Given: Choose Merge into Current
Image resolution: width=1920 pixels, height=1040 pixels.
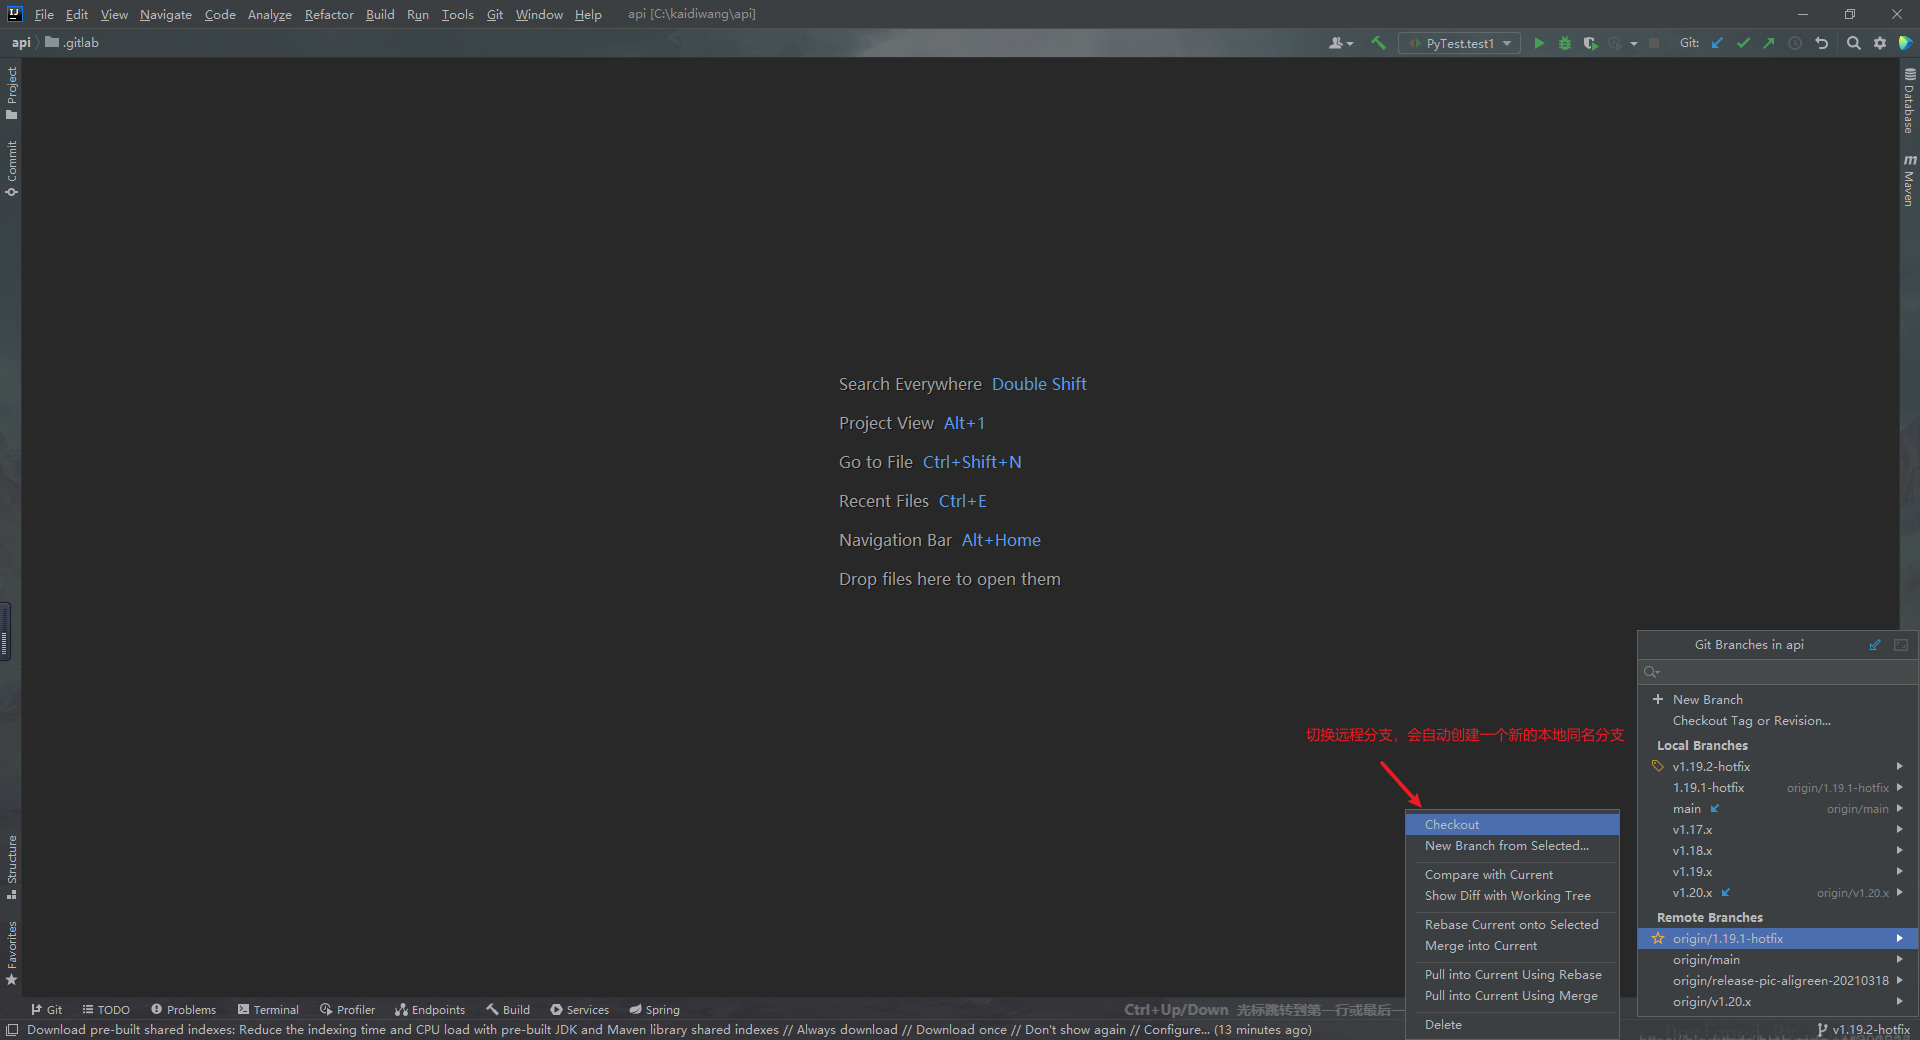Looking at the screenshot, I should (x=1512, y=946).
